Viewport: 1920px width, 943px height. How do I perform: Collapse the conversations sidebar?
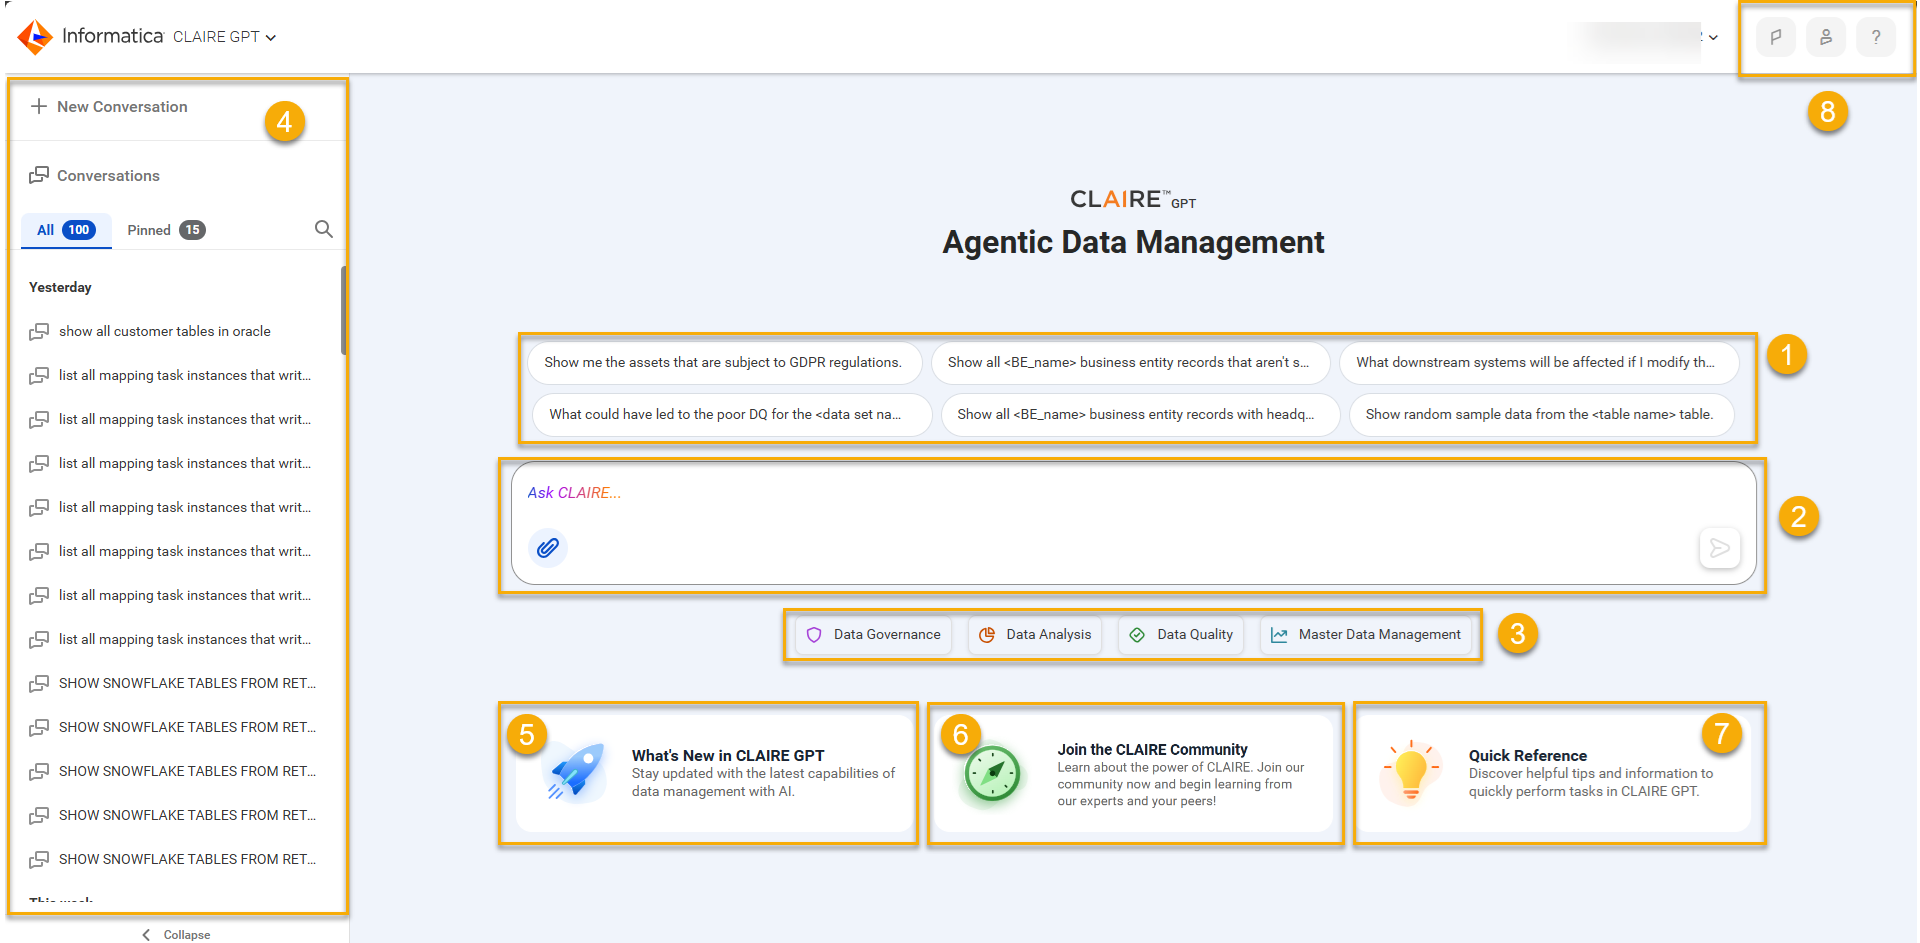pyautogui.click(x=176, y=934)
